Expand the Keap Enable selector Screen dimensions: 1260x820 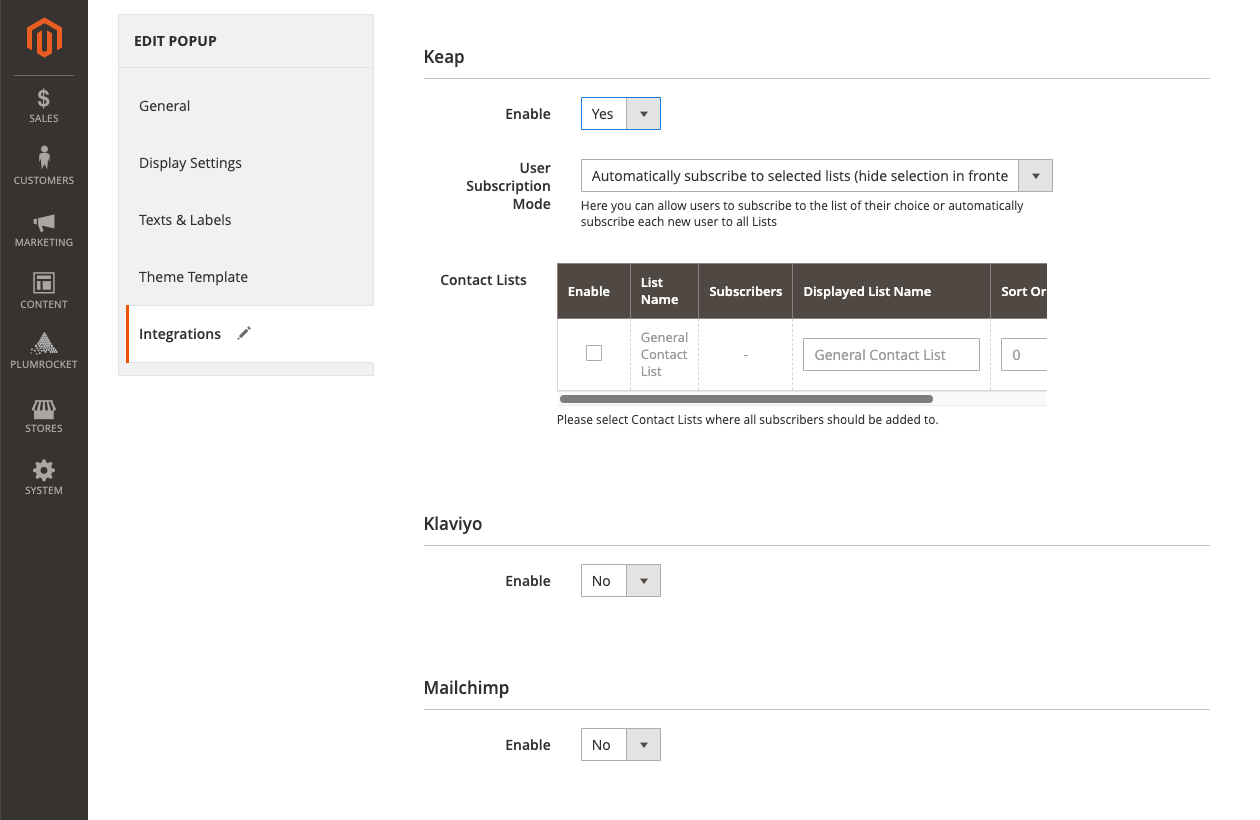coord(644,113)
